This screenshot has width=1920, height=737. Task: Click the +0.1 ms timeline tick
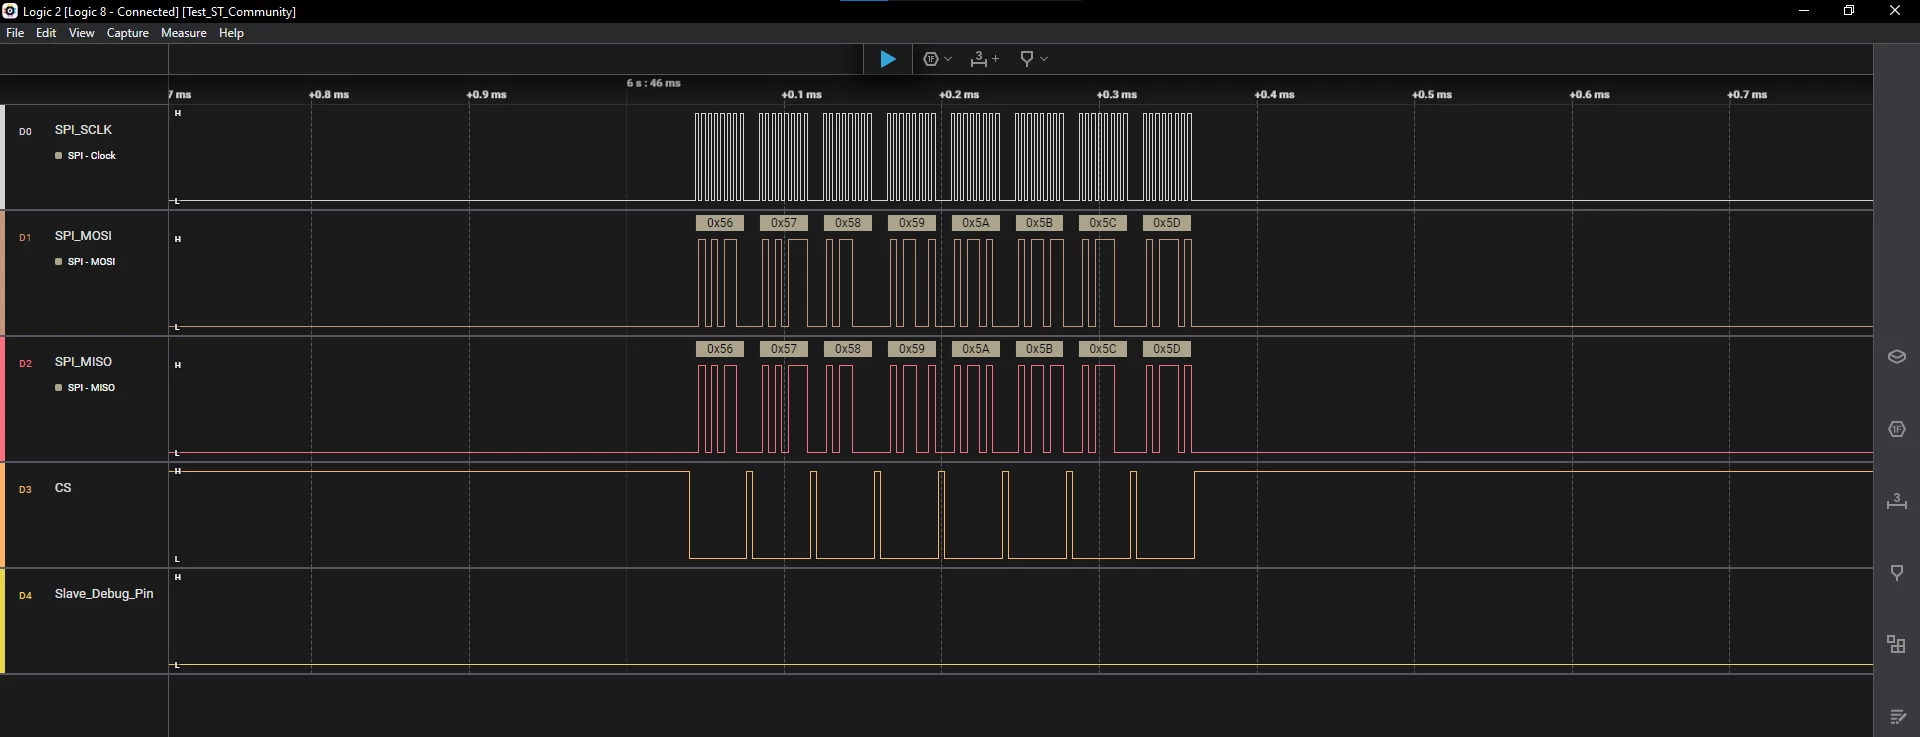pos(801,95)
